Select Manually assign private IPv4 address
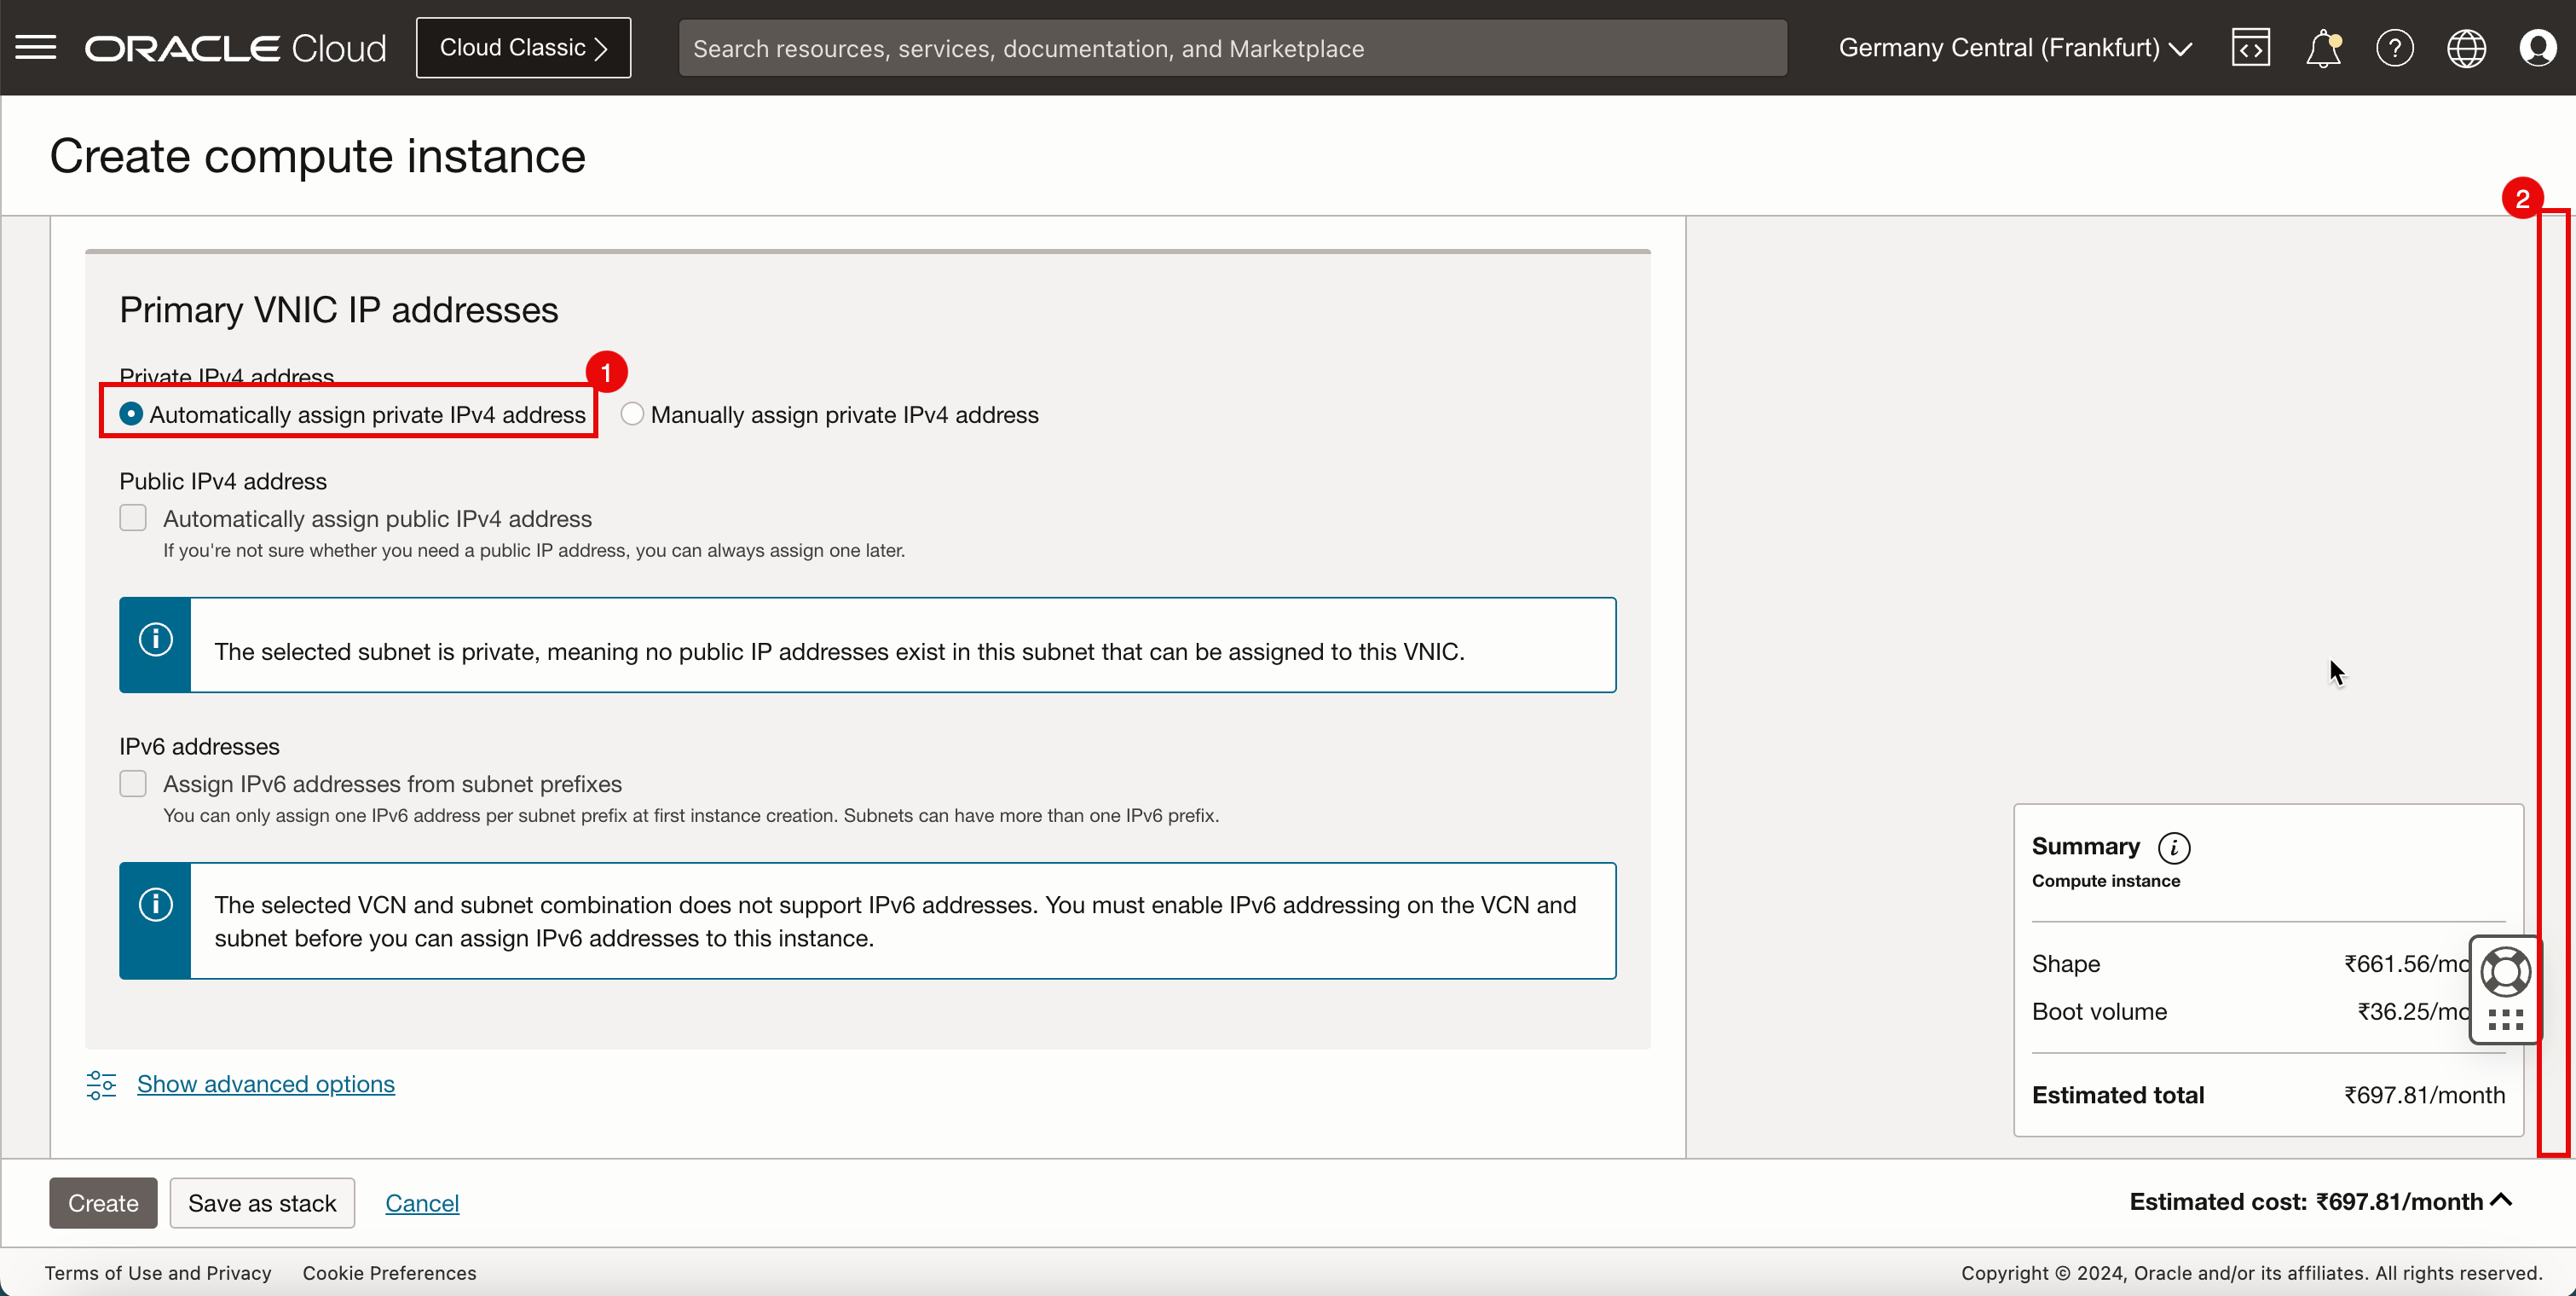The image size is (2576, 1296). point(632,414)
